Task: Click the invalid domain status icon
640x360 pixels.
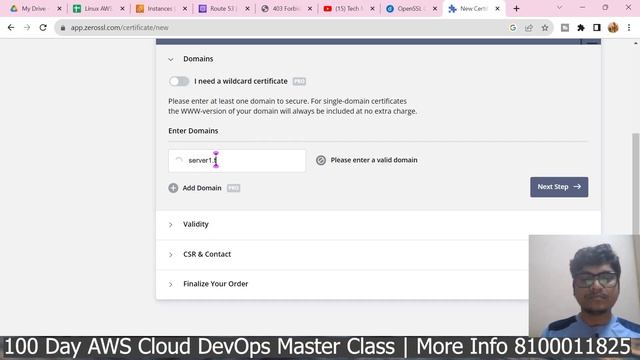Action: pos(321,160)
